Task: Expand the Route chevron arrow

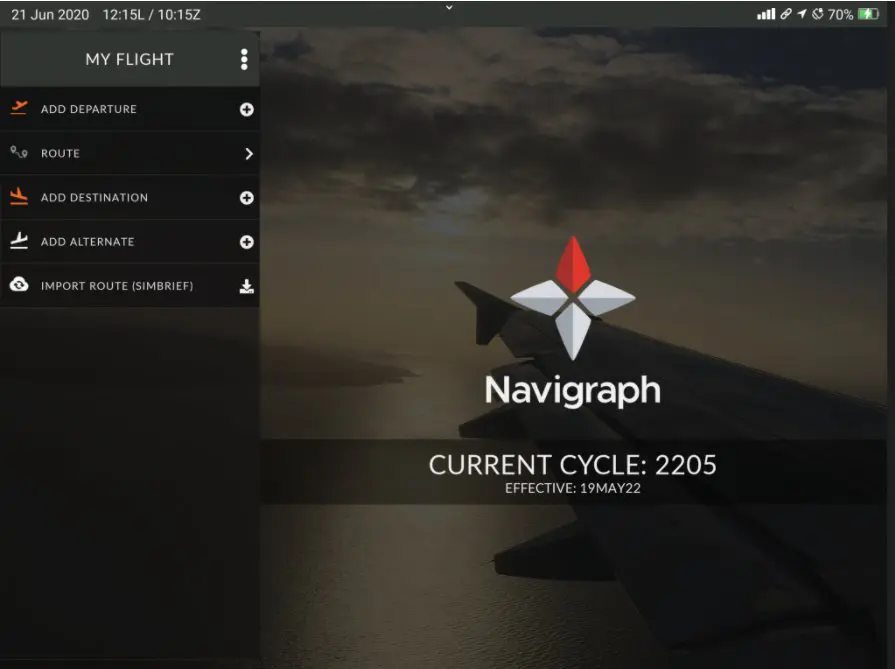Action: (248, 154)
